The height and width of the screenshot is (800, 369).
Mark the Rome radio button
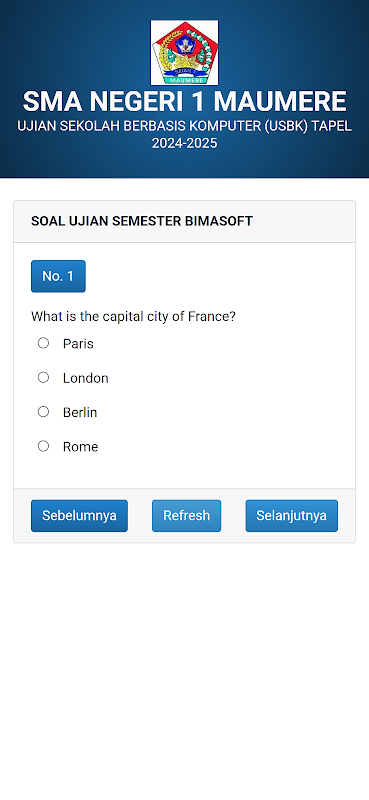pyautogui.click(x=43, y=446)
